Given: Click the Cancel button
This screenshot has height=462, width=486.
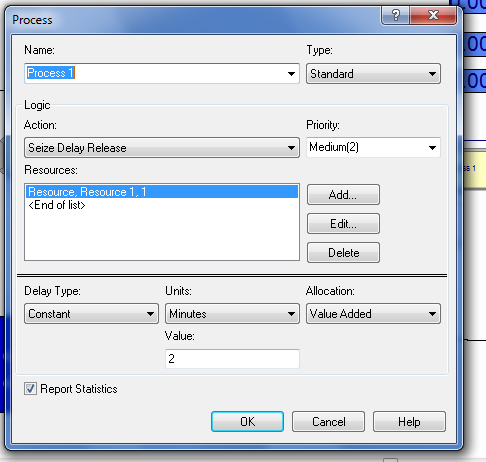Looking at the screenshot, I should click(x=328, y=422).
